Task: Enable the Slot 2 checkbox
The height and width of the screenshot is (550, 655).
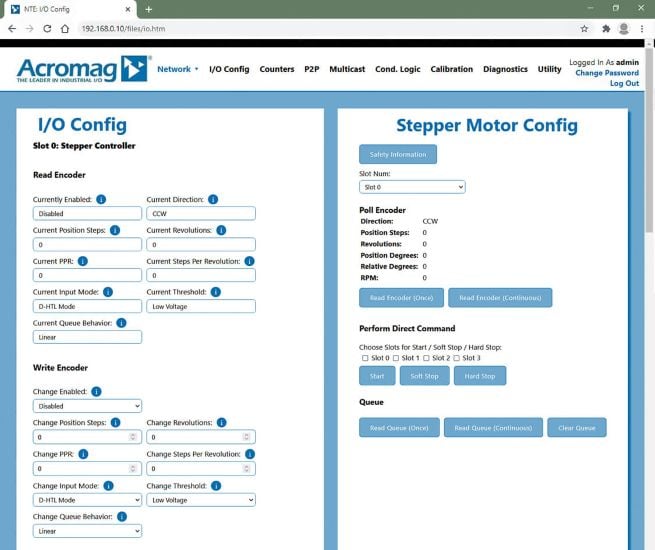Action: point(426,357)
